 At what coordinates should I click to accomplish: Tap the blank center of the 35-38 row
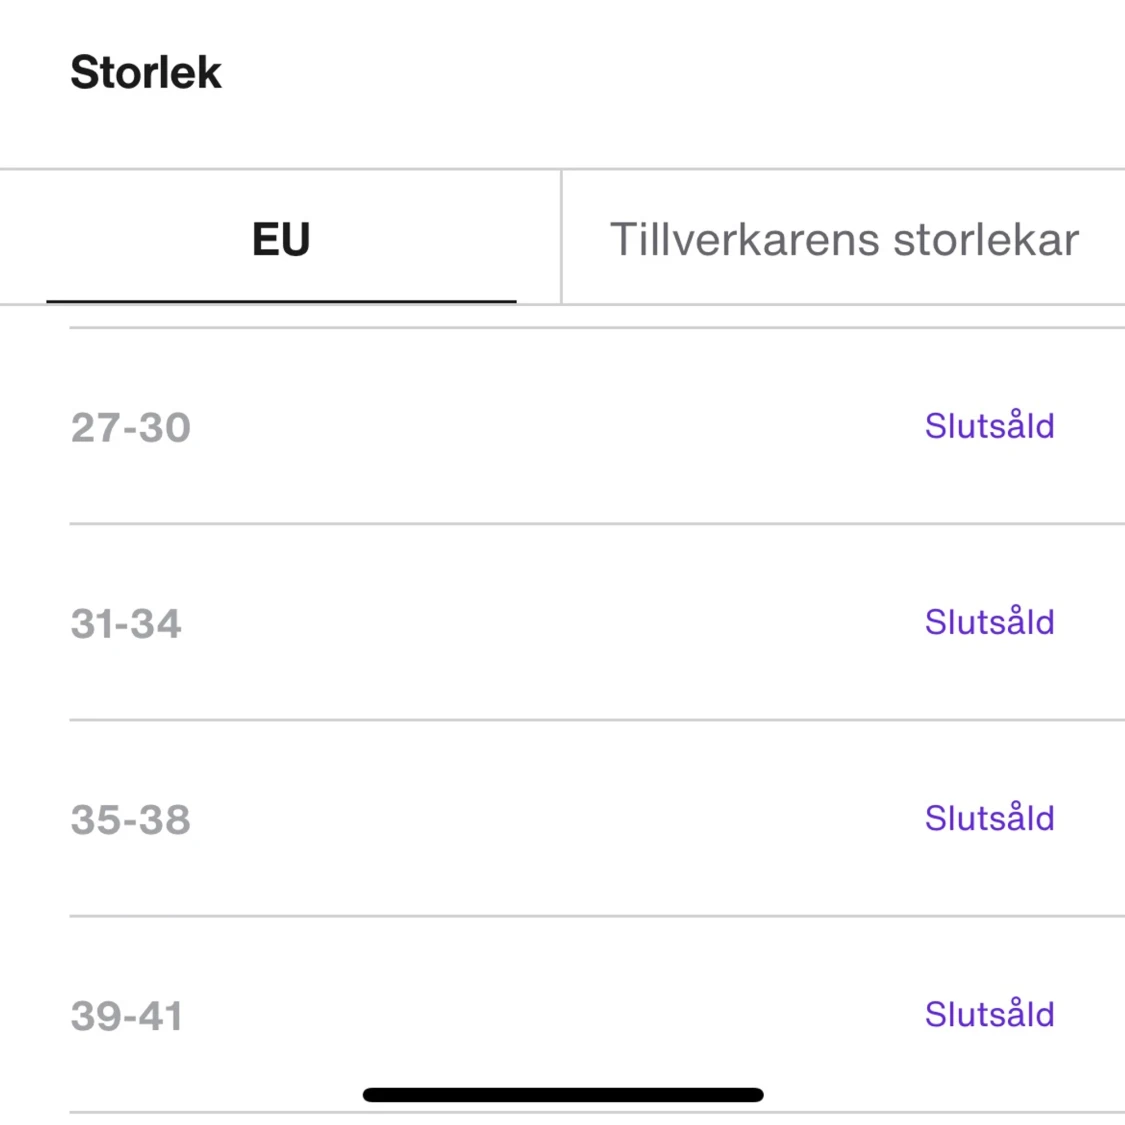point(560,819)
